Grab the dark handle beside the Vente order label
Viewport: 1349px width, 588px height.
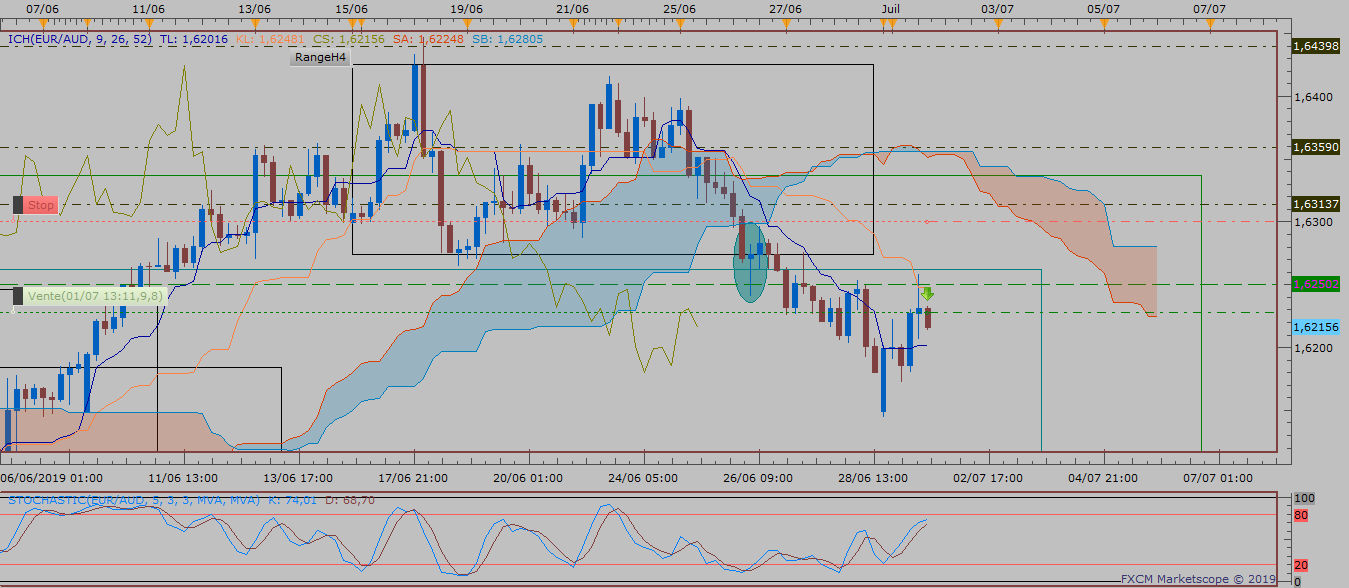pyautogui.click(x=17, y=296)
